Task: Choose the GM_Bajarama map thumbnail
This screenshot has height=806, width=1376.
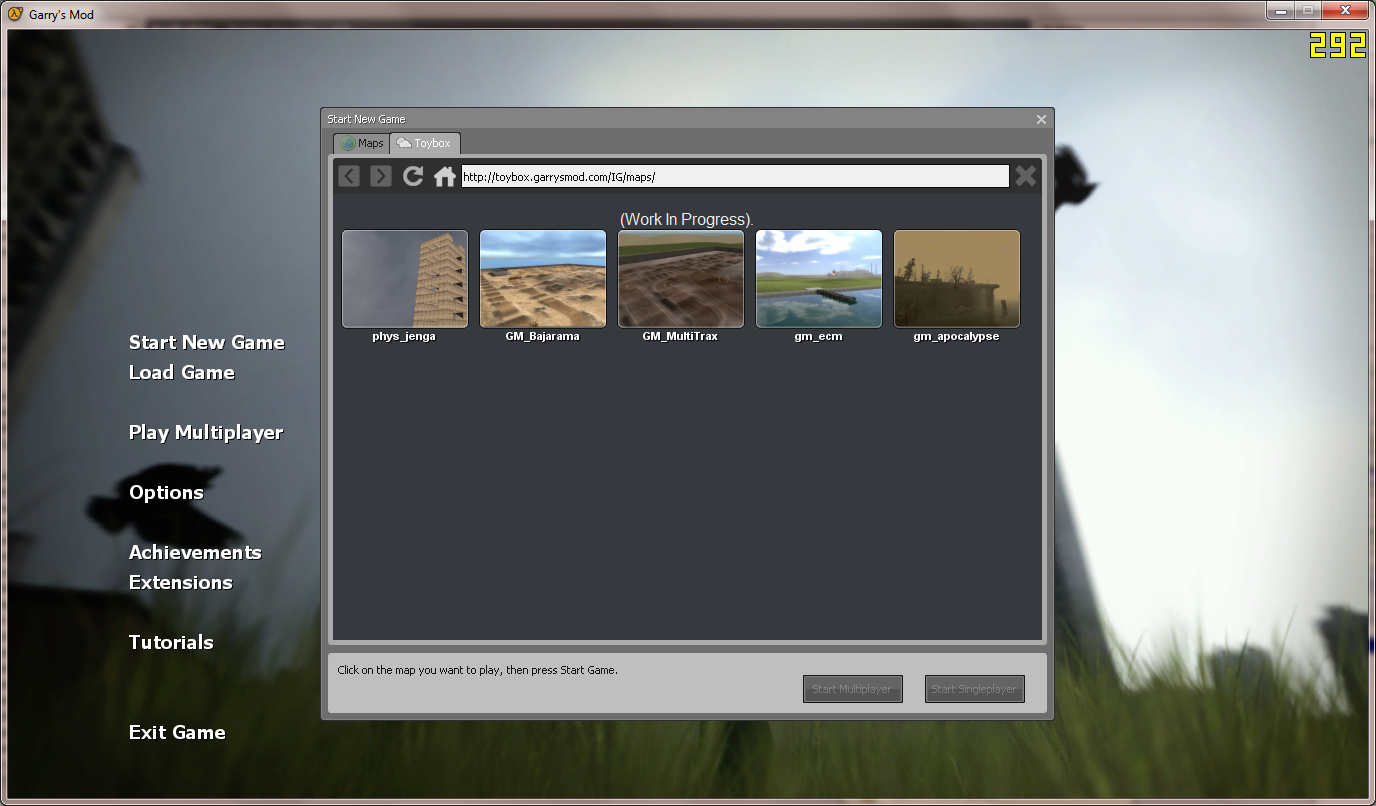Action: (542, 279)
